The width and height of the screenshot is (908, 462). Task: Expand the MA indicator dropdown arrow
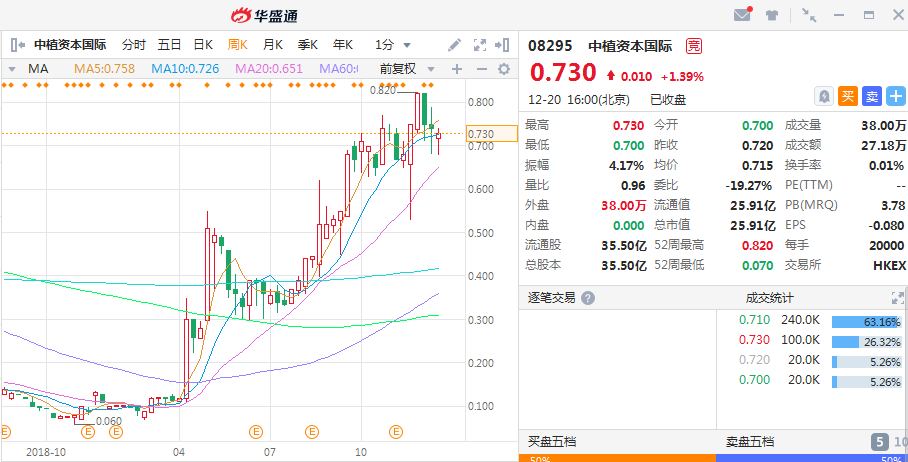(12, 69)
